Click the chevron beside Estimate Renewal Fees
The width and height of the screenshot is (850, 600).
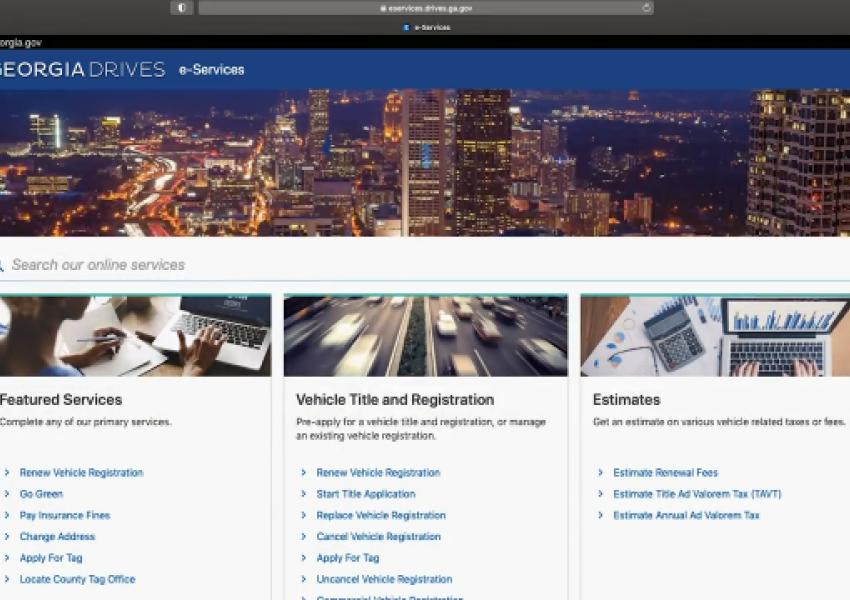(601, 472)
